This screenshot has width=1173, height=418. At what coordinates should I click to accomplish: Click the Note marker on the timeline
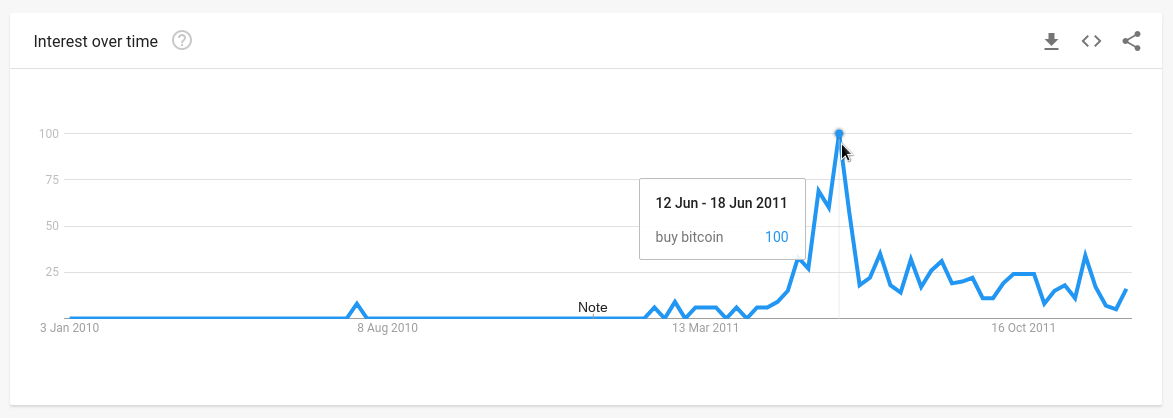point(592,307)
